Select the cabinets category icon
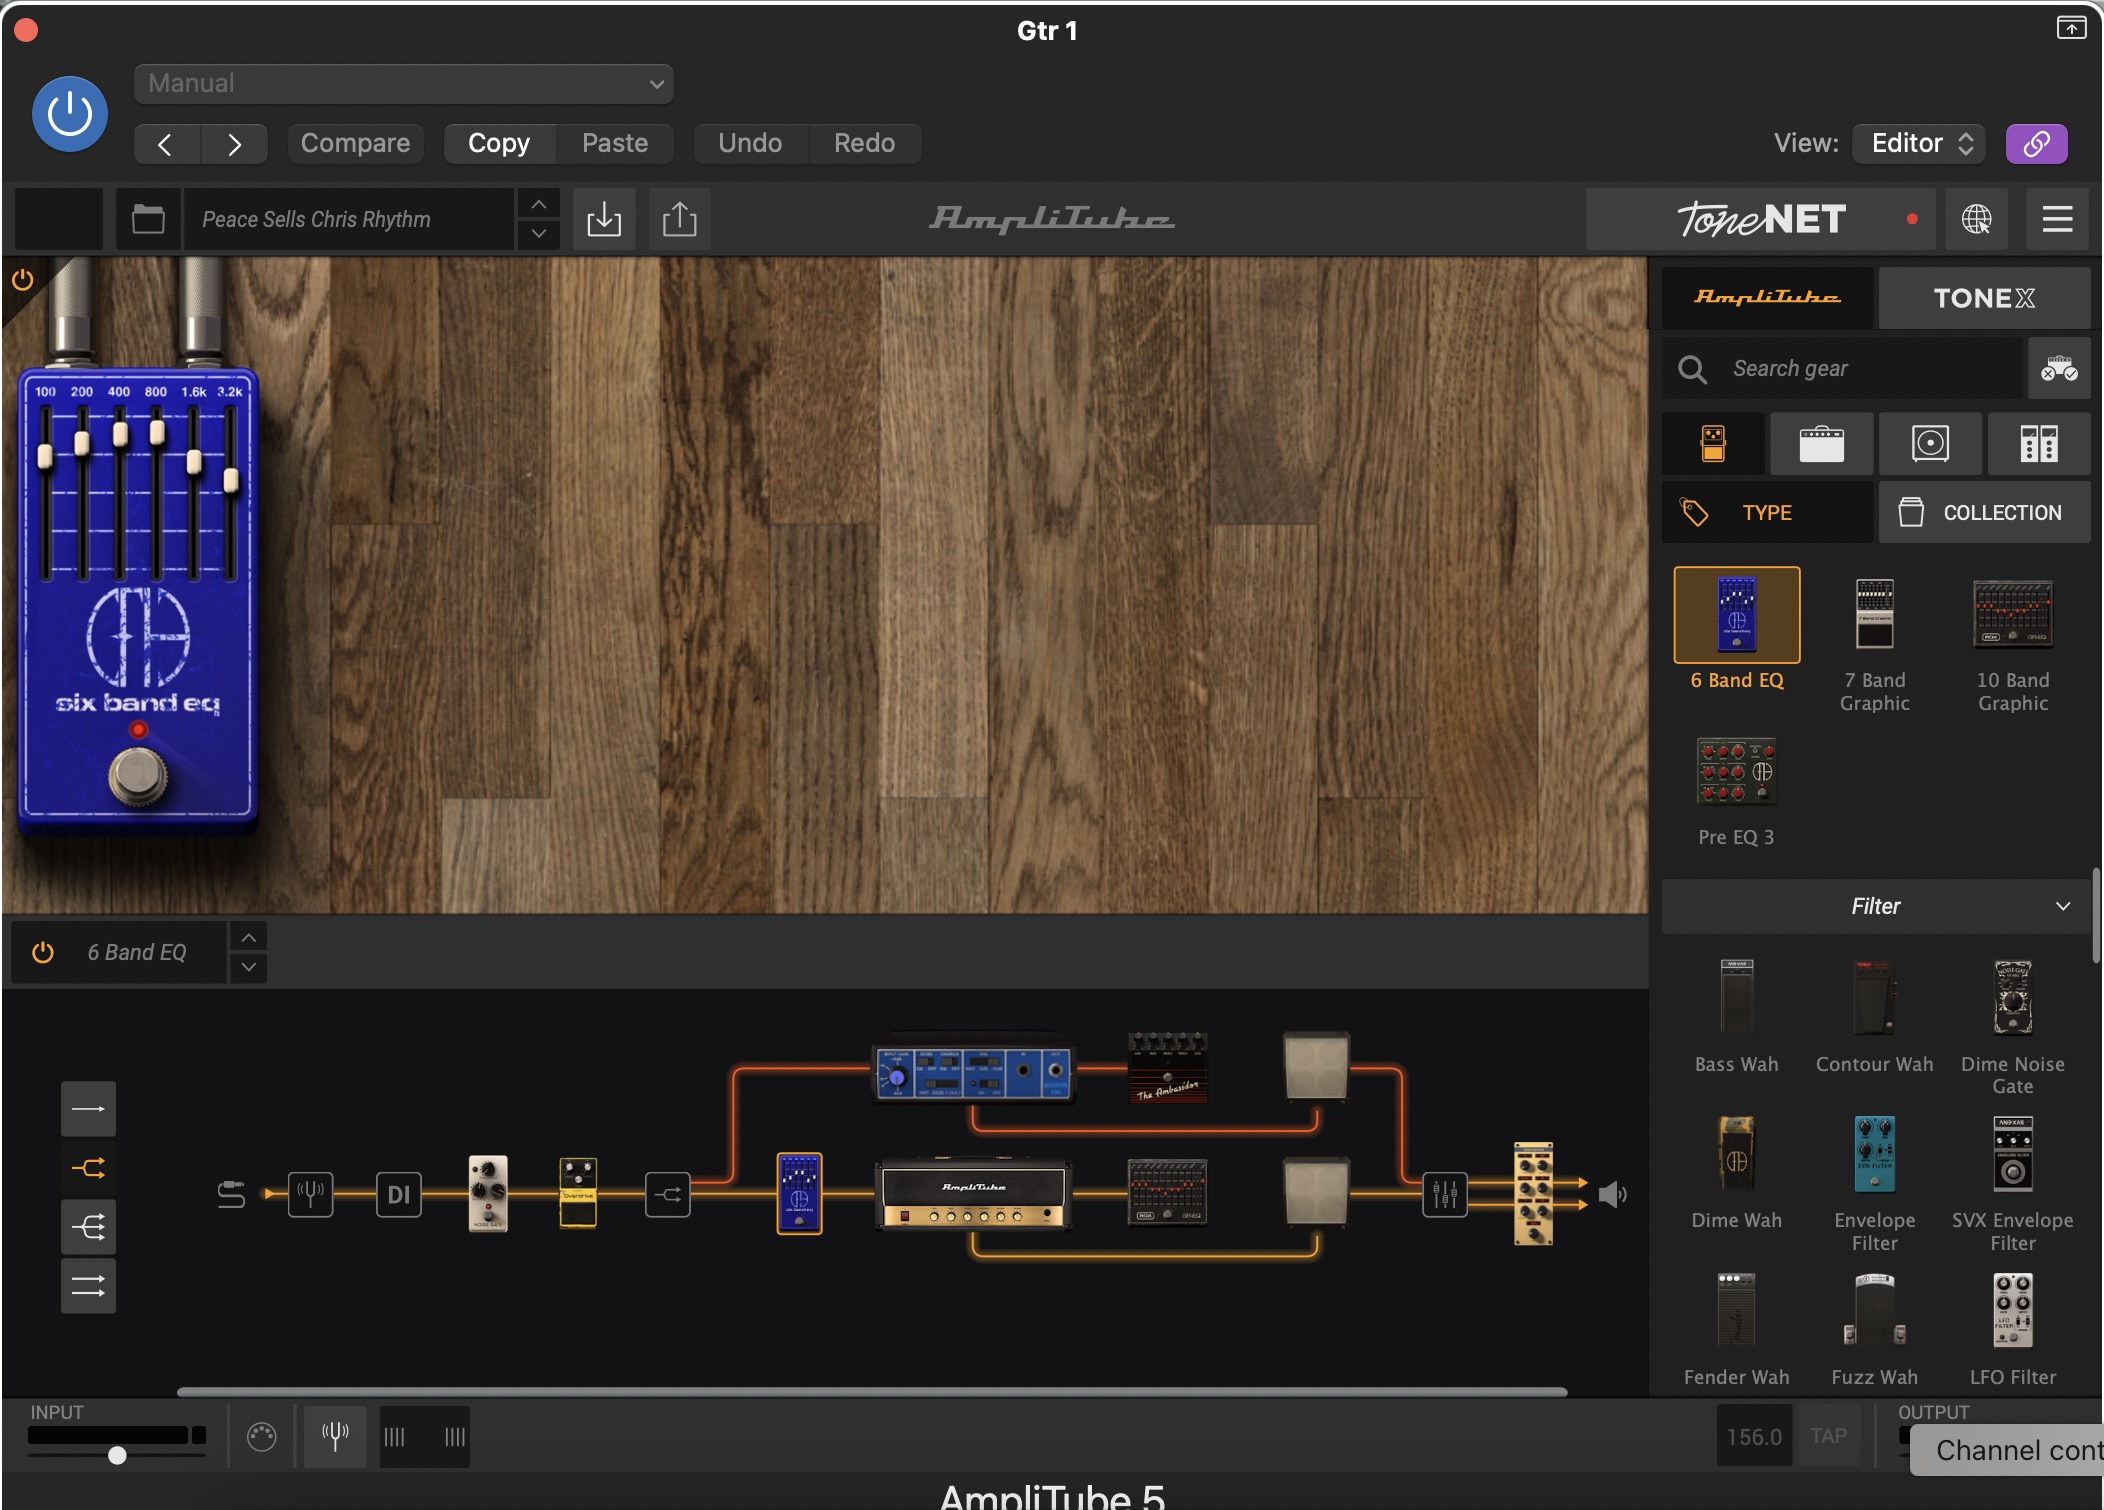The width and height of the screenshot is (2104, 1510). [x=1930, y=443]
